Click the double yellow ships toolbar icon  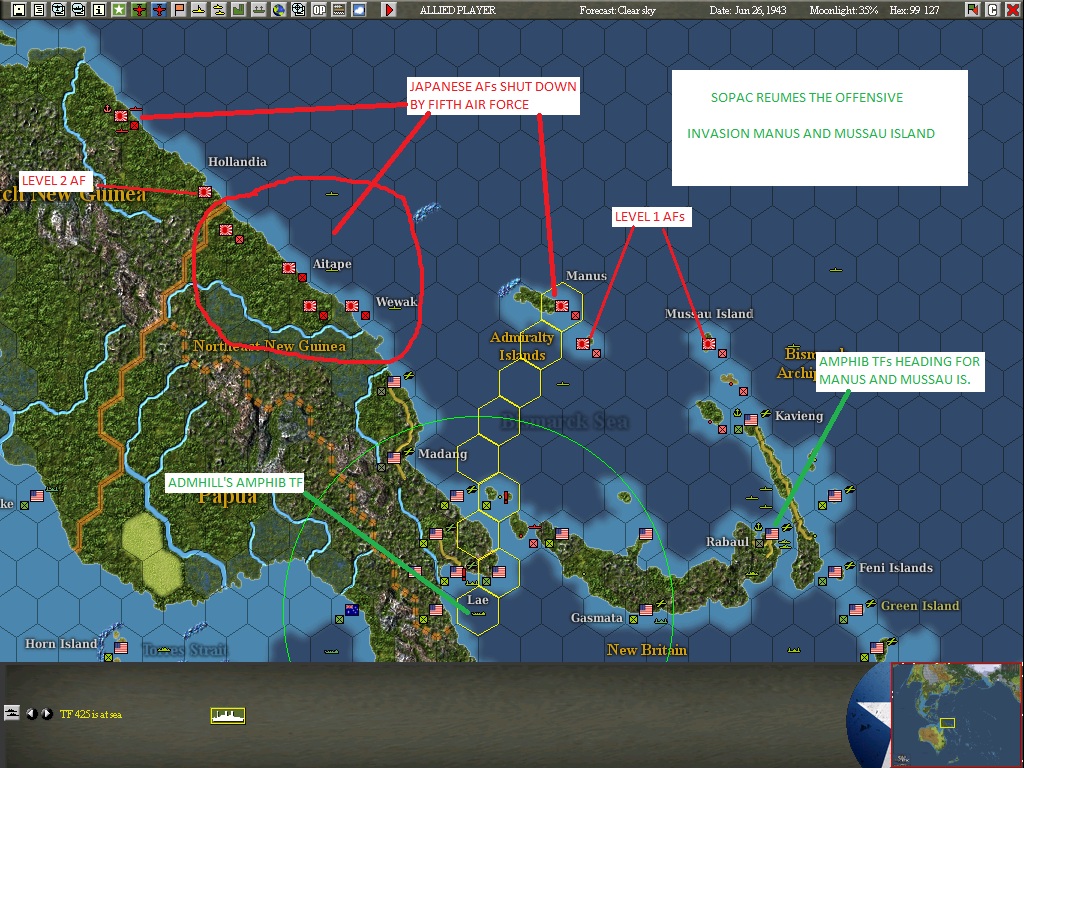(x=219, y=10)
